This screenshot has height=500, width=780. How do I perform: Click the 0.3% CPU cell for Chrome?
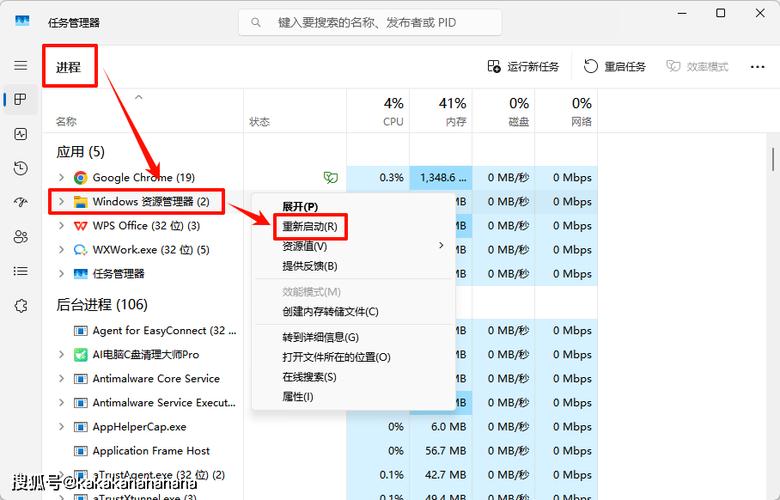[378, 178]
